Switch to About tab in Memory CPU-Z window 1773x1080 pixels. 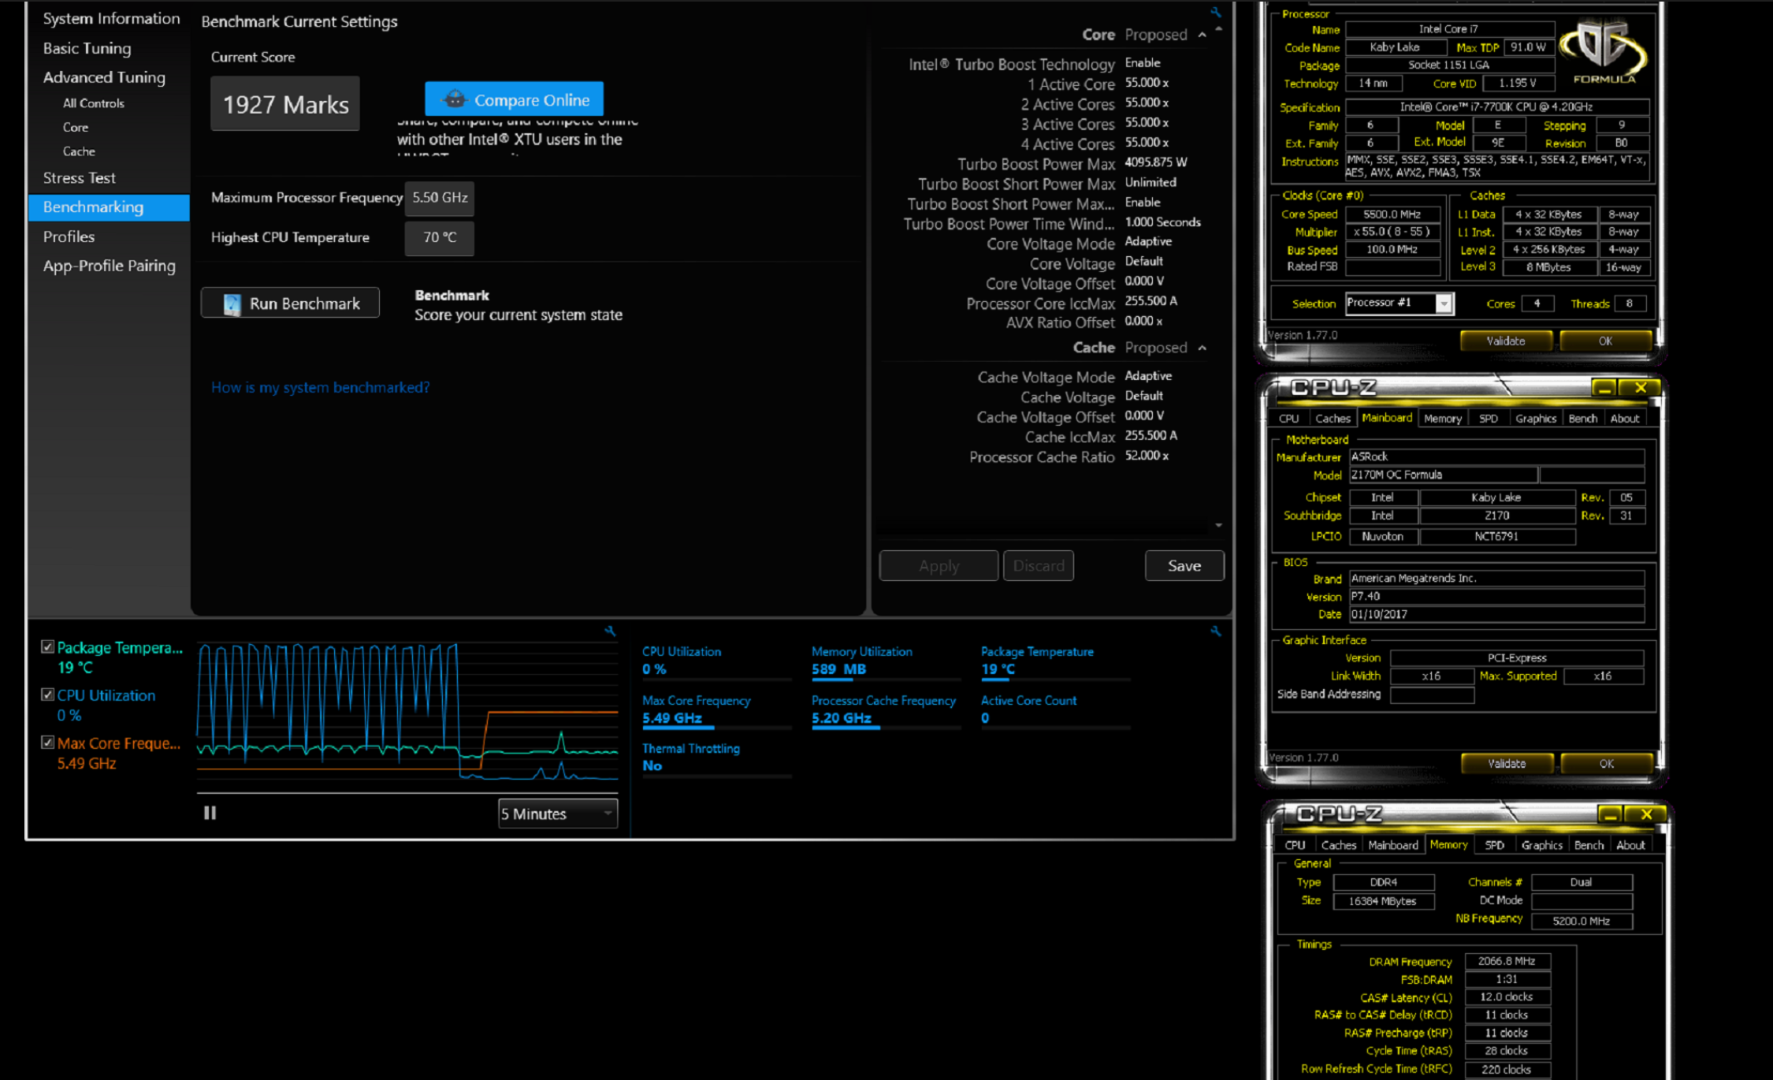[1630, 845]
